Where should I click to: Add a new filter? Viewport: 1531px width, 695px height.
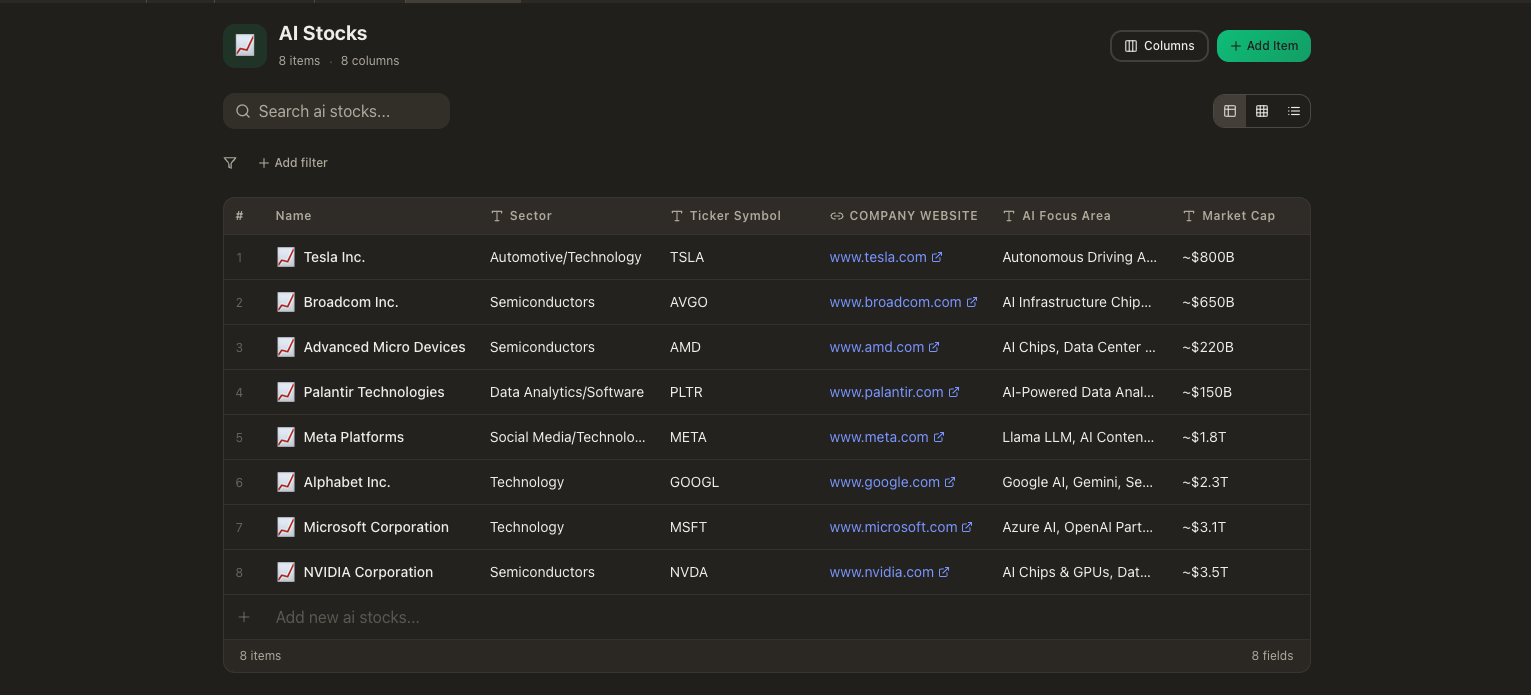pos(293,163)
